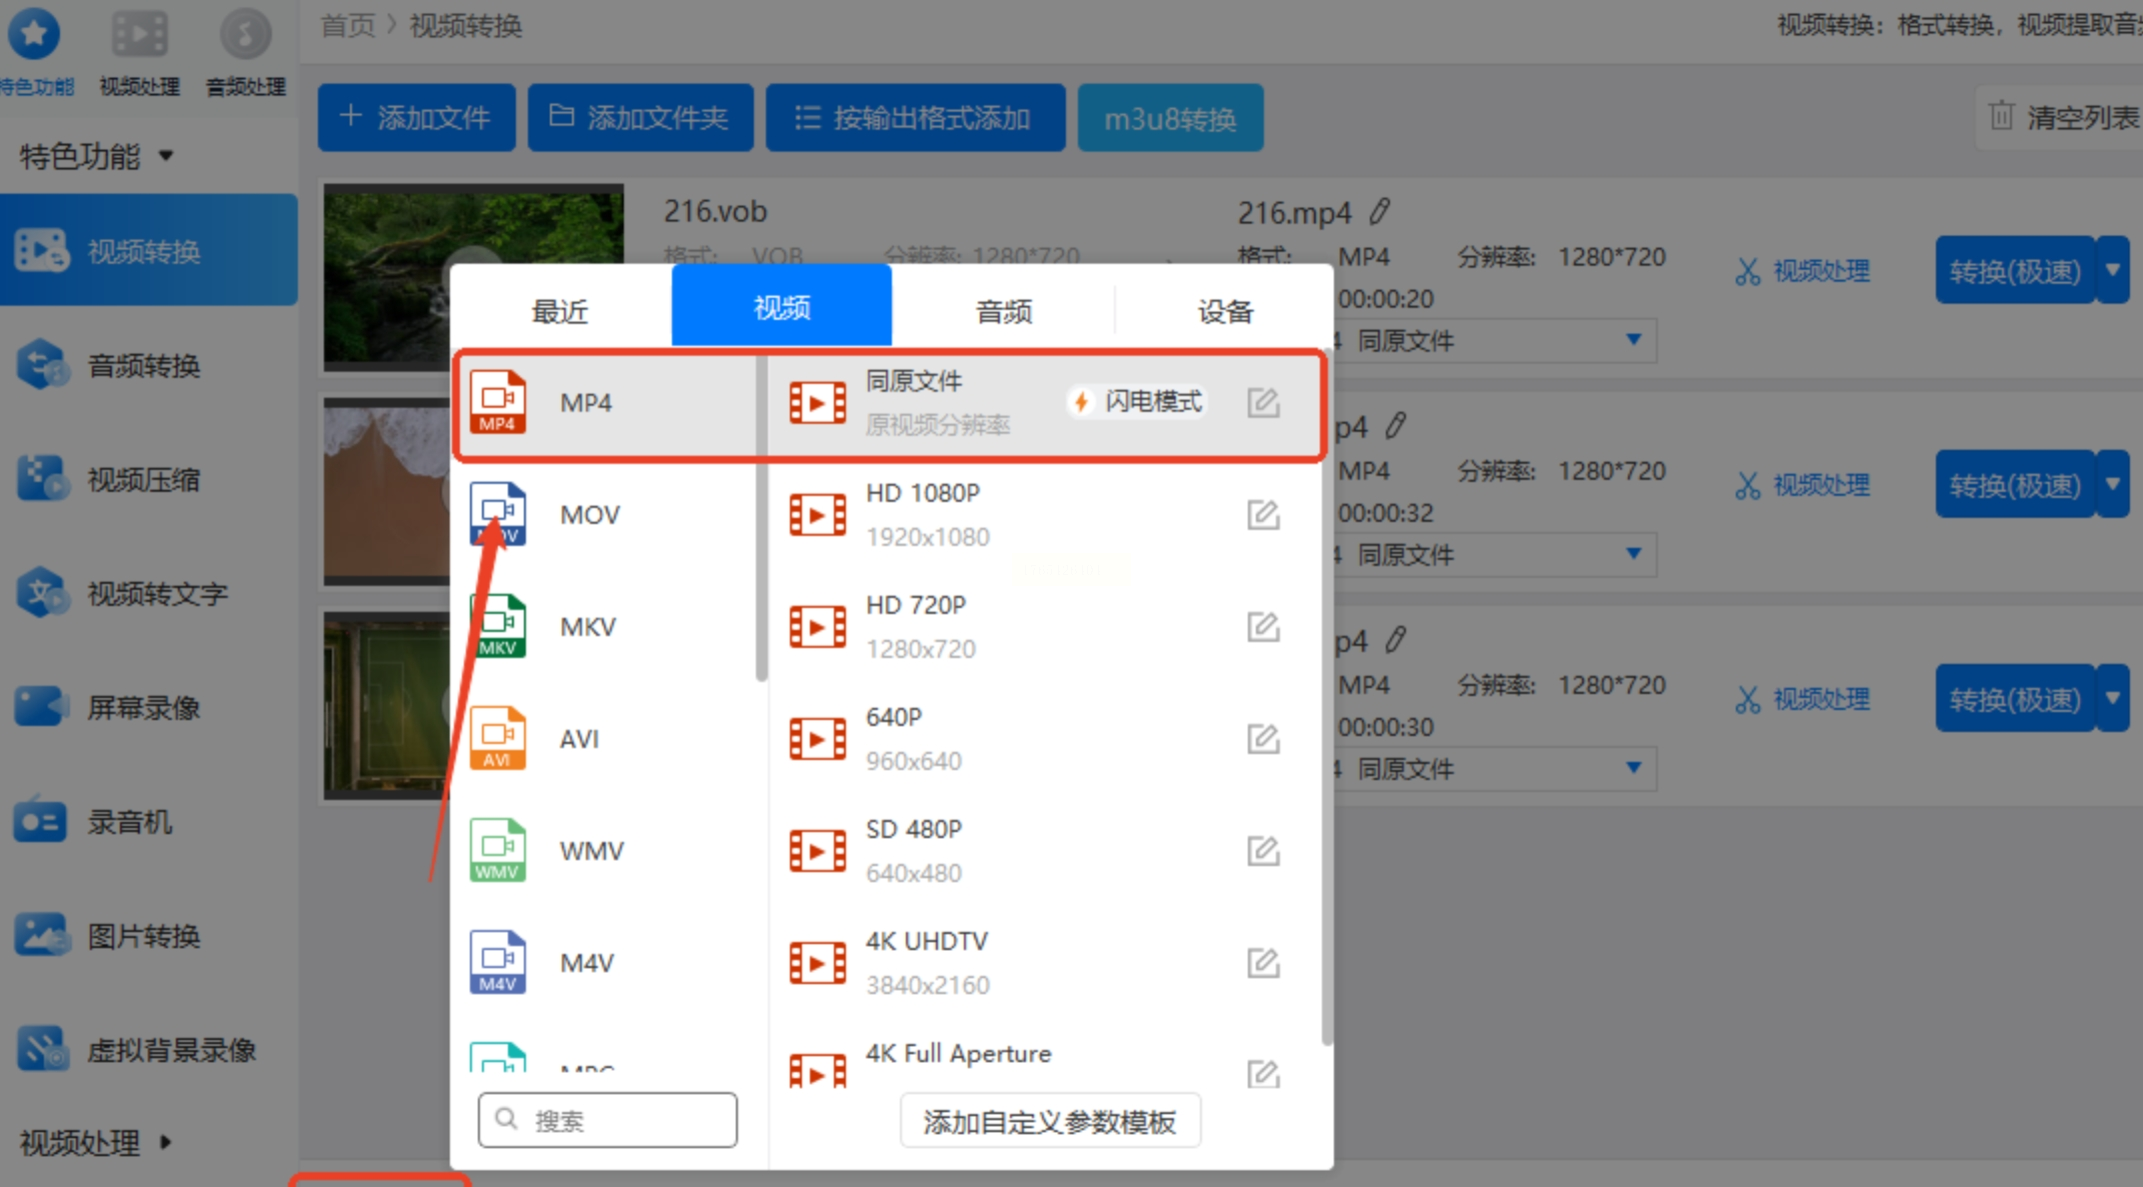
Task: Click edit icon for HD 1080P preset
Action: click(1263, 515)
